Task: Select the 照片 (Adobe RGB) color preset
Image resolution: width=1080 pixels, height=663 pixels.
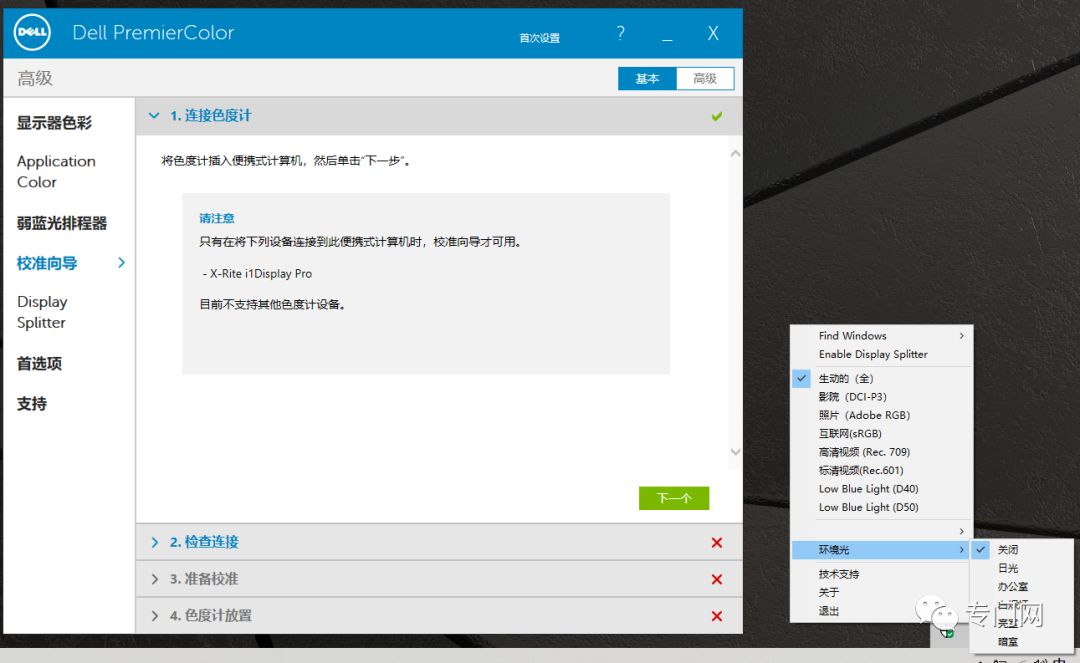Action: coord(882,415)
